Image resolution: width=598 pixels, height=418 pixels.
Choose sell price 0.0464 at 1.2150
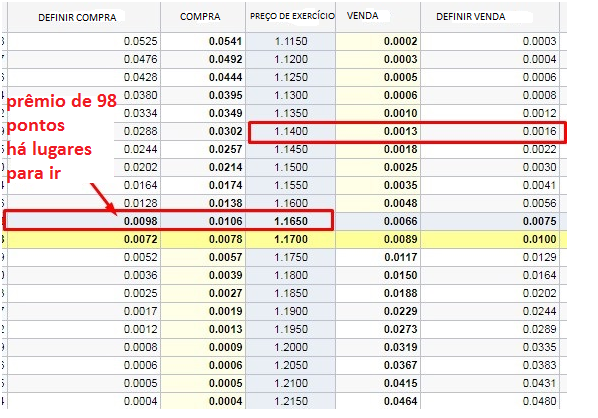click(400, 401)
